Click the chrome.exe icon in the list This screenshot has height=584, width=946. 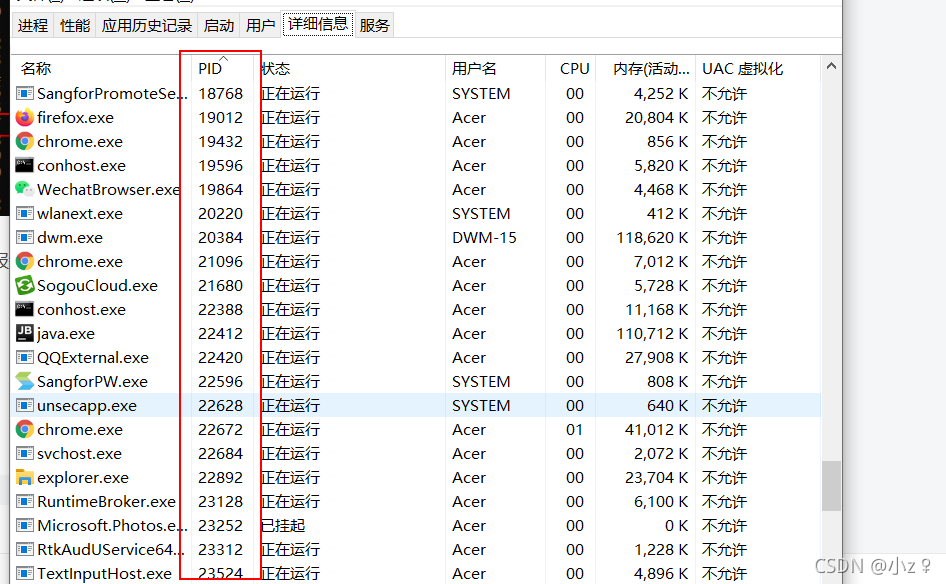click(27, 141)
